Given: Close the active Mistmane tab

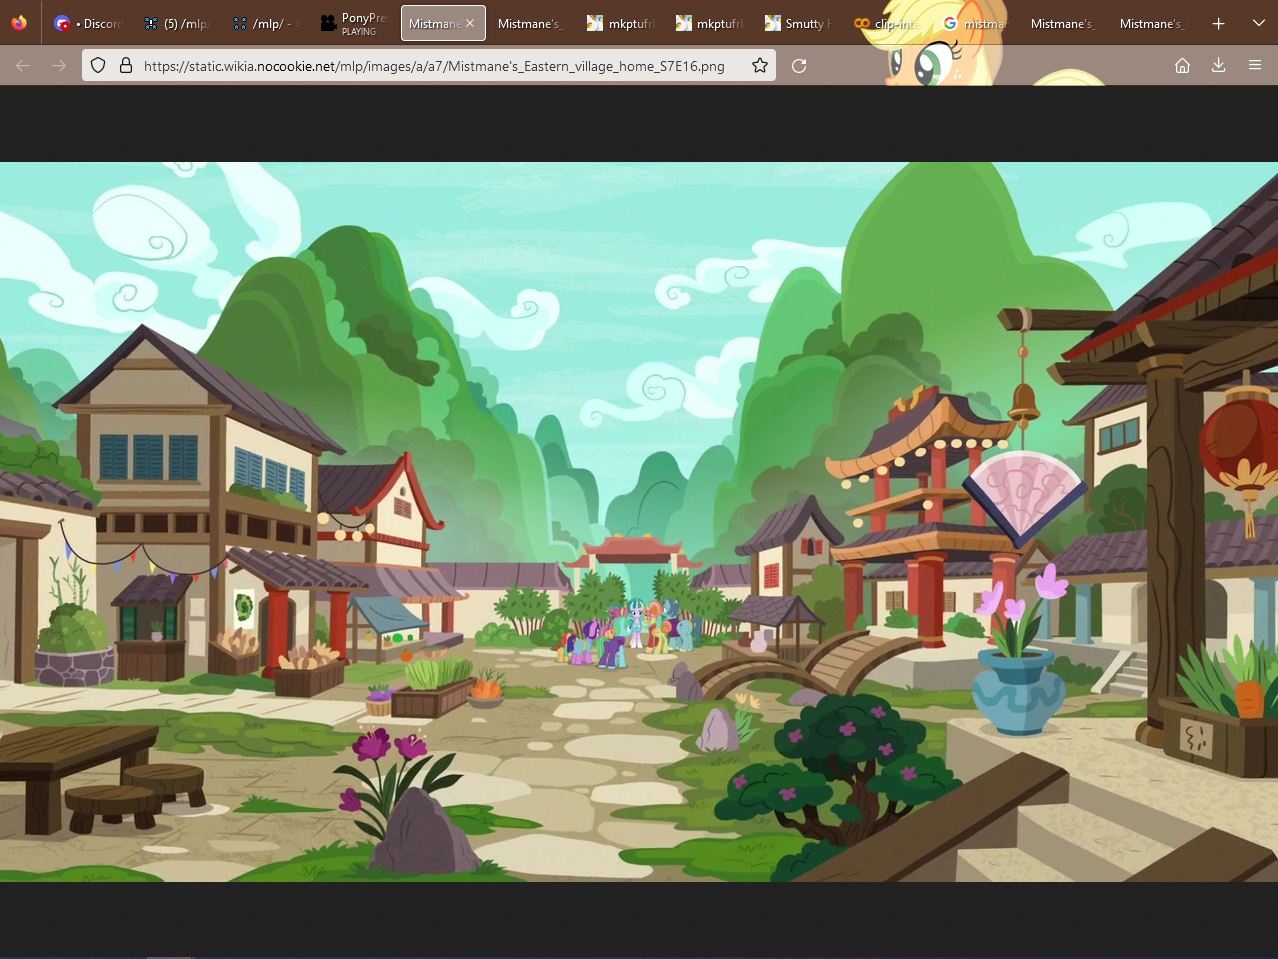Looking at the screenshot, I should 470,23.
